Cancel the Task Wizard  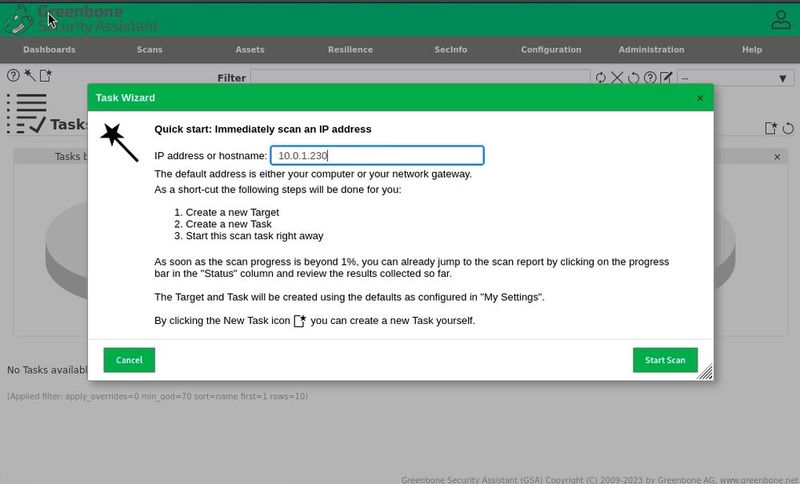click(129, 360)
